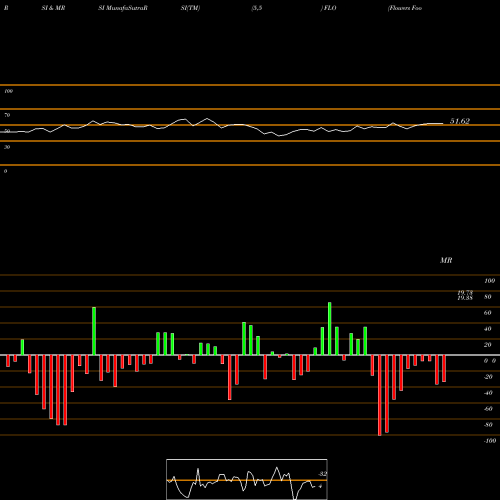
Task: Click the MR label above the histogram
Action: pyautogui.click(x=446, y=260)
